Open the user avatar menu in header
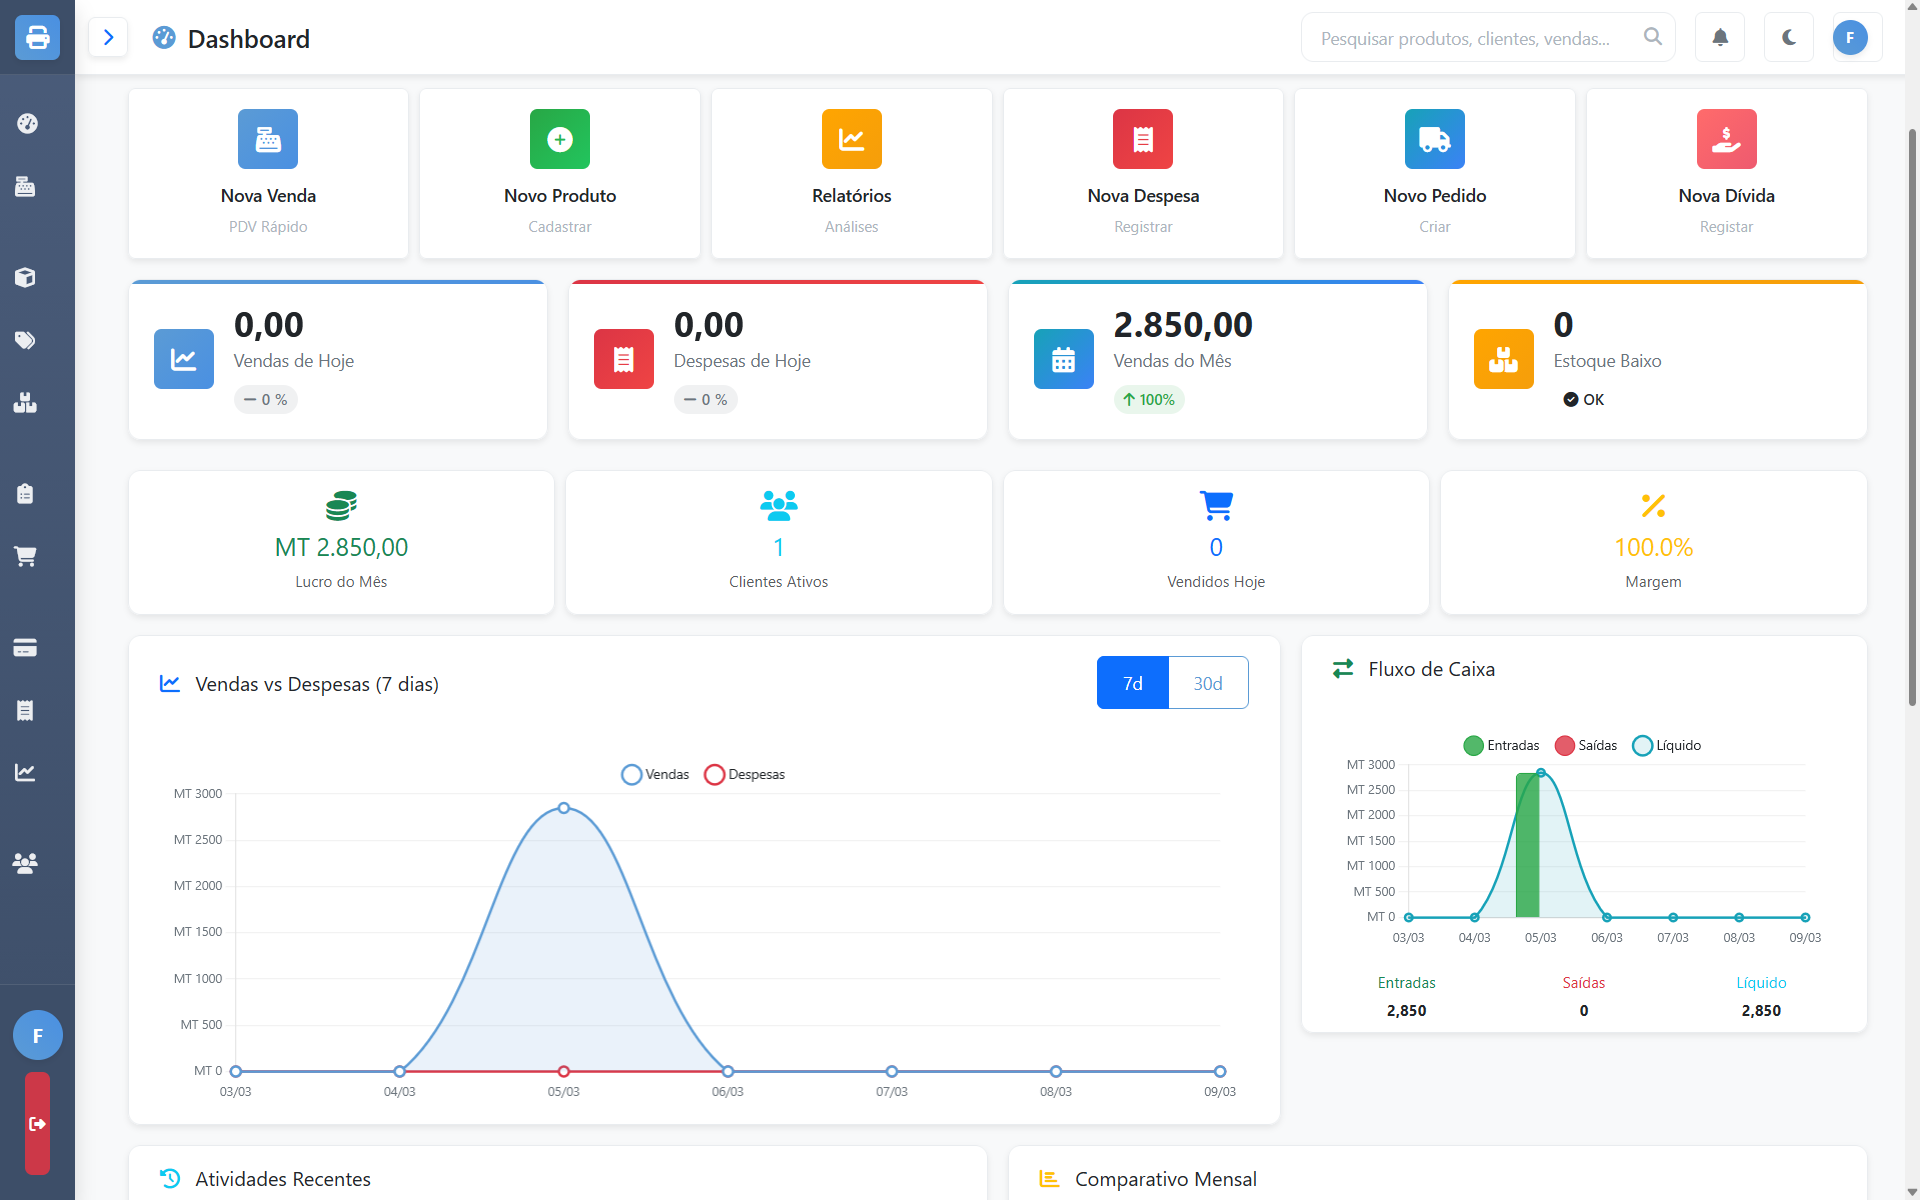 tap(1850, 38)
